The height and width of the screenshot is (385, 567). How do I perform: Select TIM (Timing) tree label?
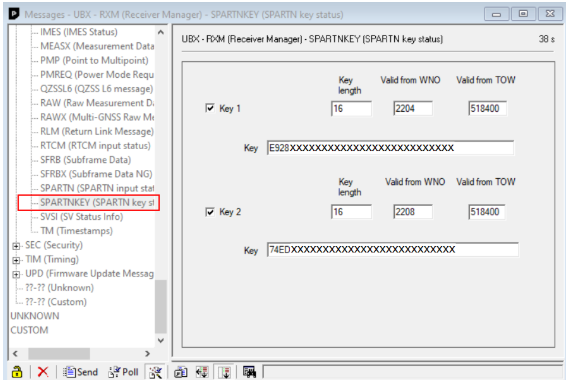tap(52, 259)
